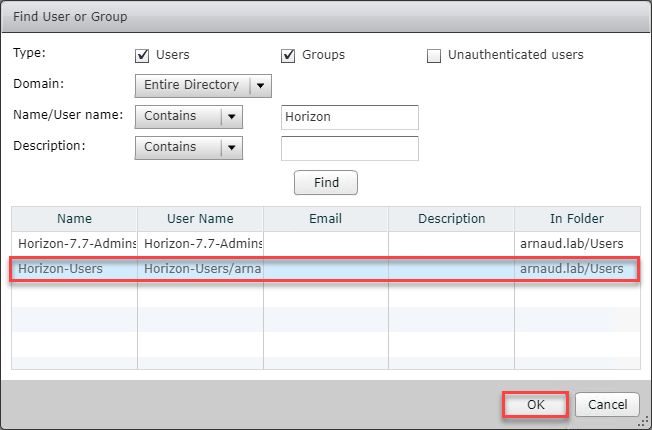Confirm selection with the OK button
Viewport: 652px width, 430px height.
534,405
